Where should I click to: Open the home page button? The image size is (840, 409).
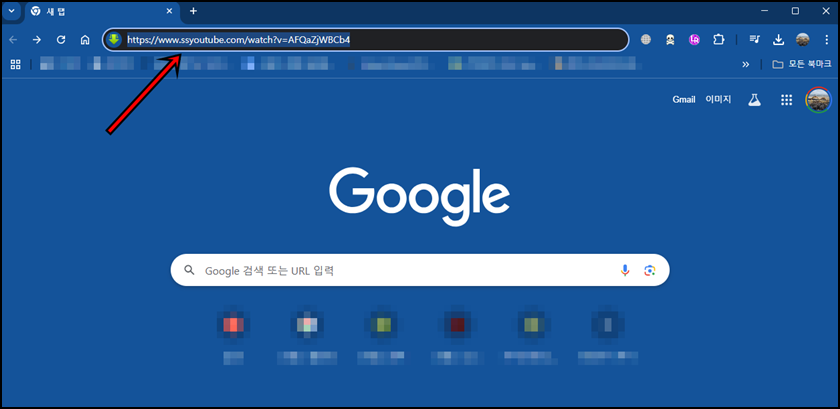click(85, 40)
